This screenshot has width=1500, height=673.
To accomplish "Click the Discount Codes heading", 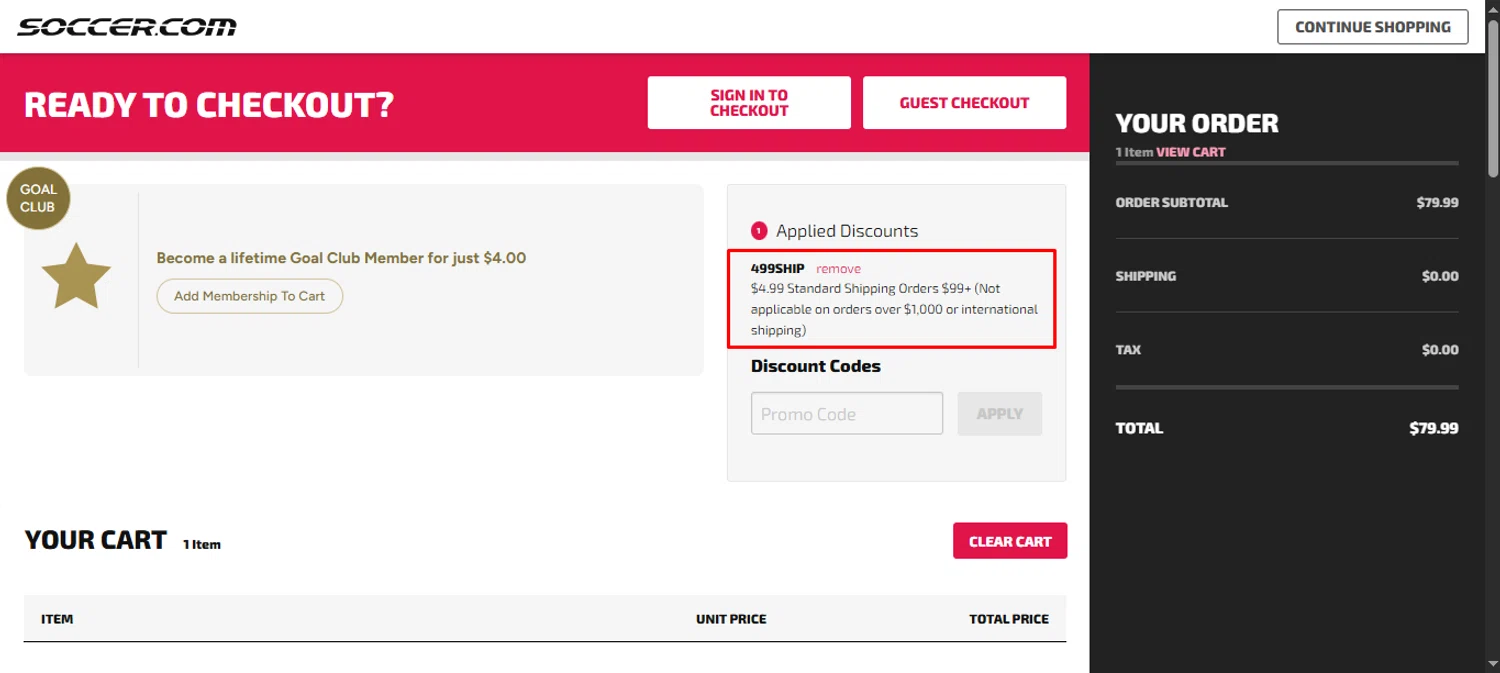I will 816,366.
